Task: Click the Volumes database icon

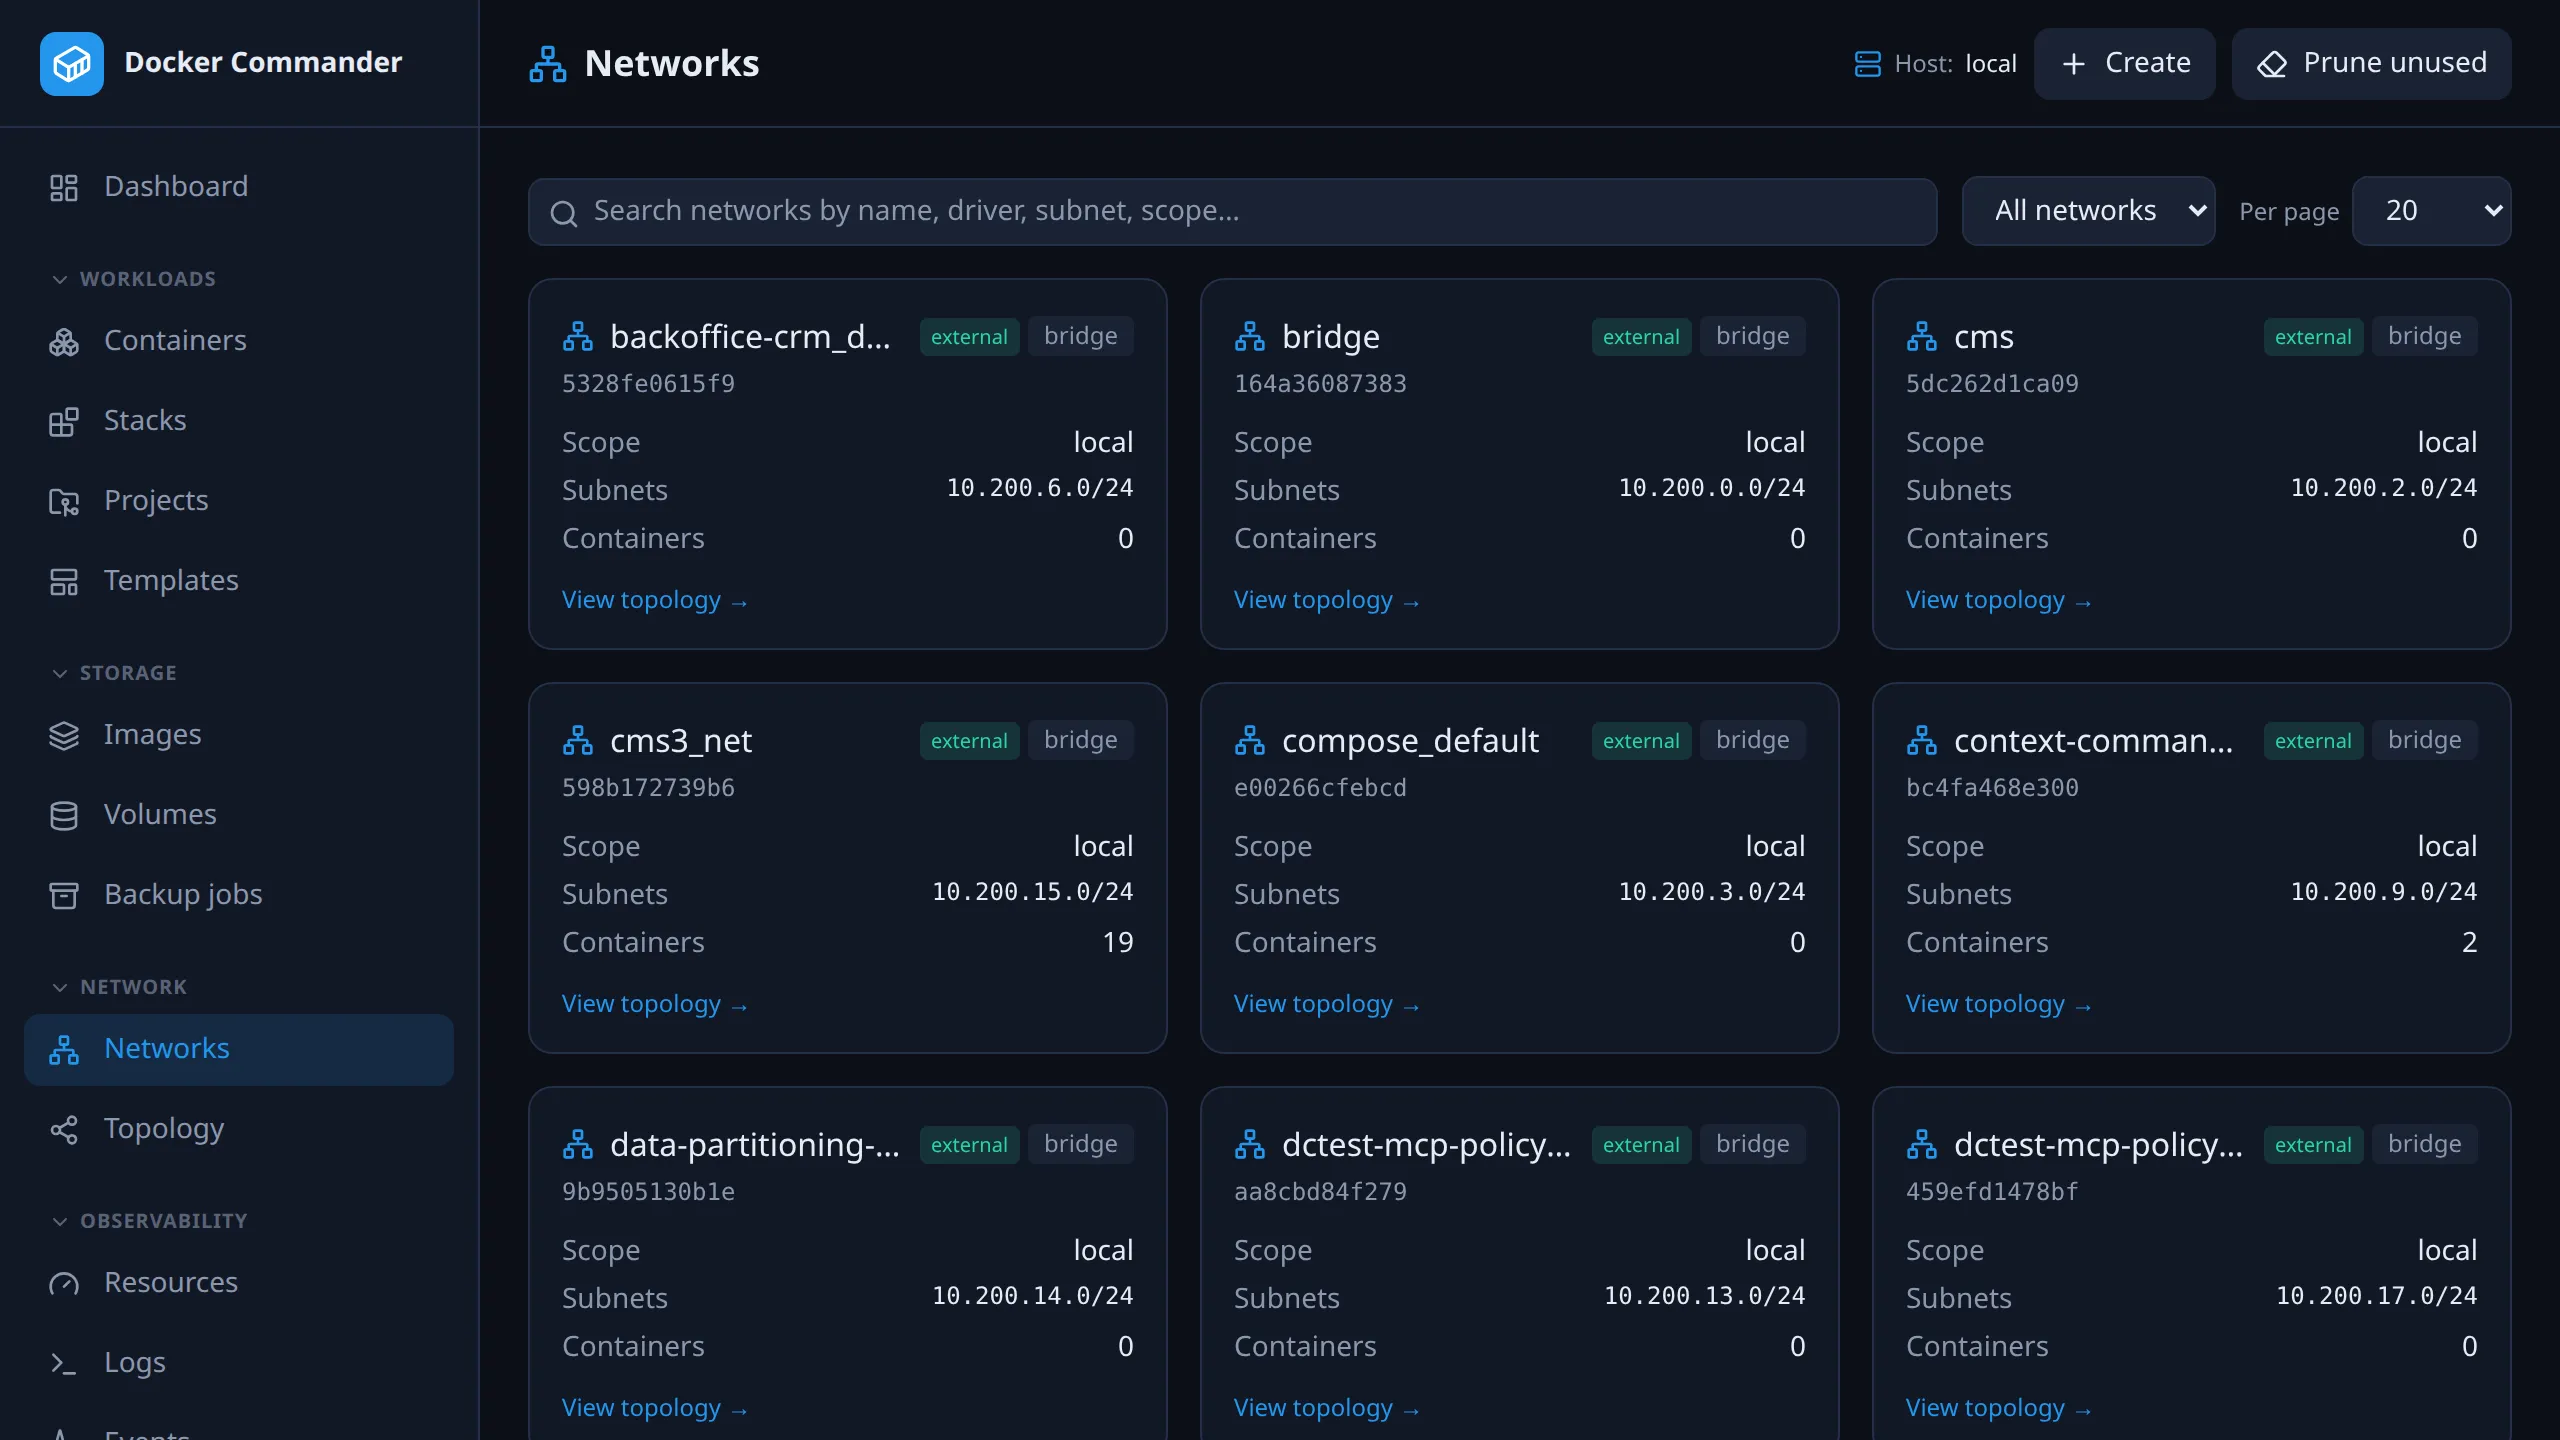Action: pos(64,815)
